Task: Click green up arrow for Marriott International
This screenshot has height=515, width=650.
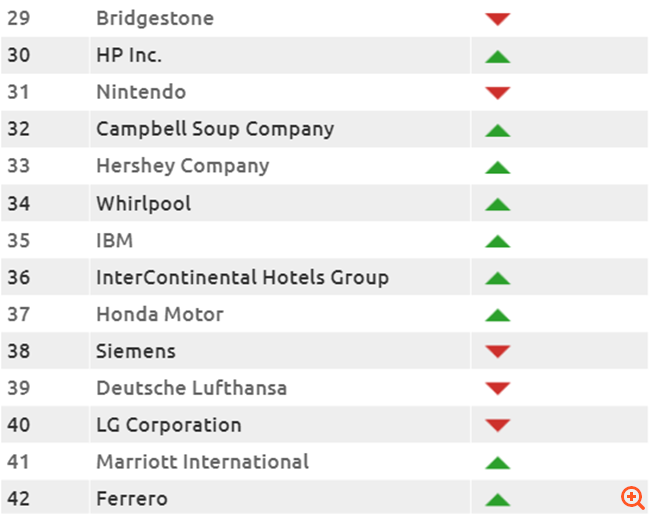Action: [497, 463]
